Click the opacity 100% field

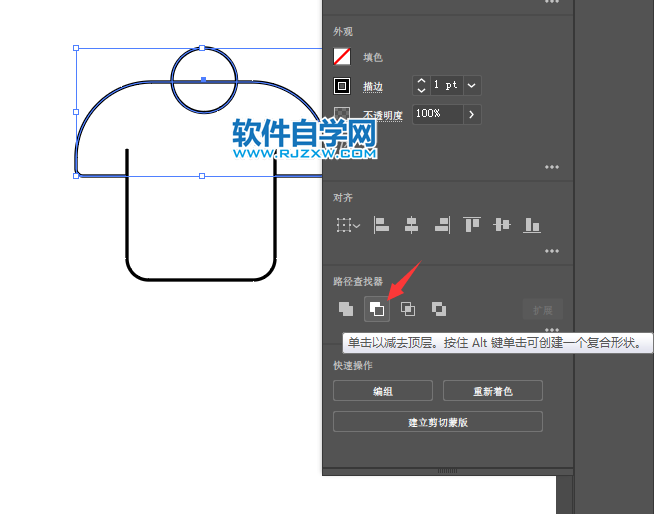(x=438, y=114)
